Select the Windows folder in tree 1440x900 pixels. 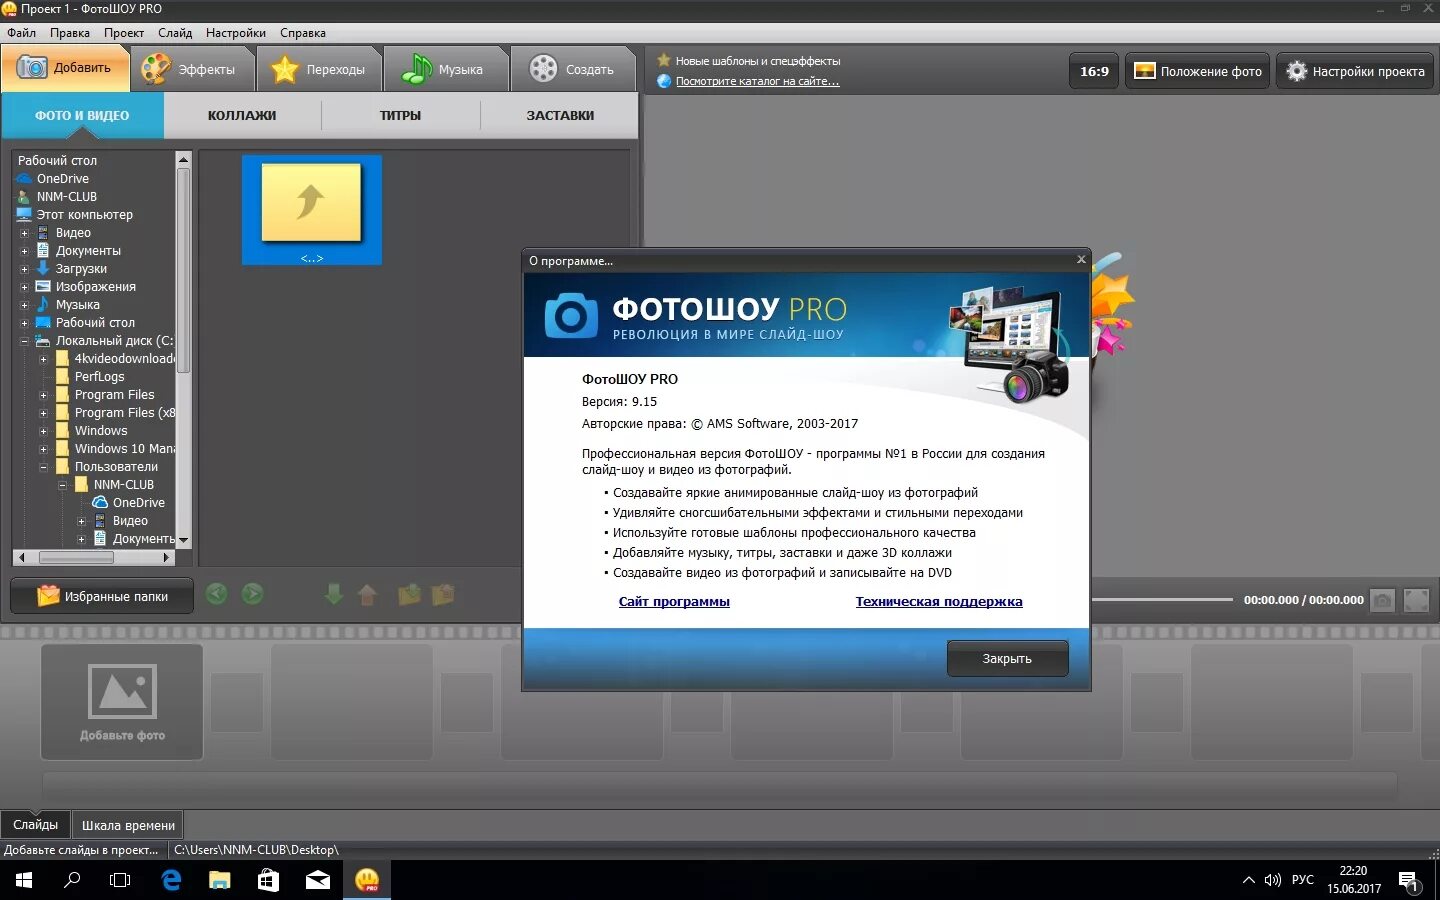101,431
